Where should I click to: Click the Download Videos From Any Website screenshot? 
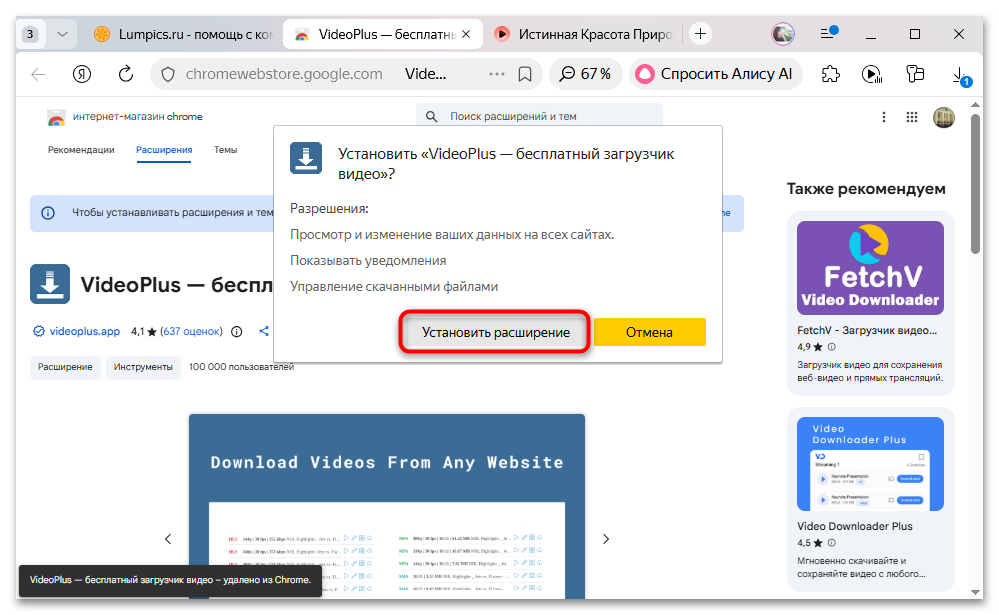pyautogui.click(x=387, y=506)
